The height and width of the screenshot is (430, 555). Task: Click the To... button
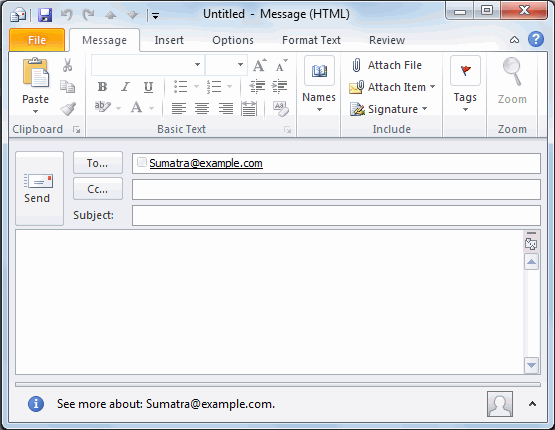click(98, 163)
